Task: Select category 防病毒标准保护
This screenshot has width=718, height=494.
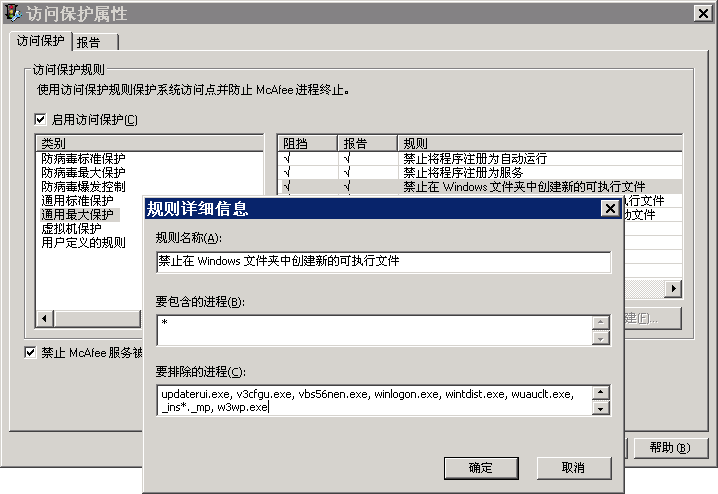Action: [x=83, y=159]
